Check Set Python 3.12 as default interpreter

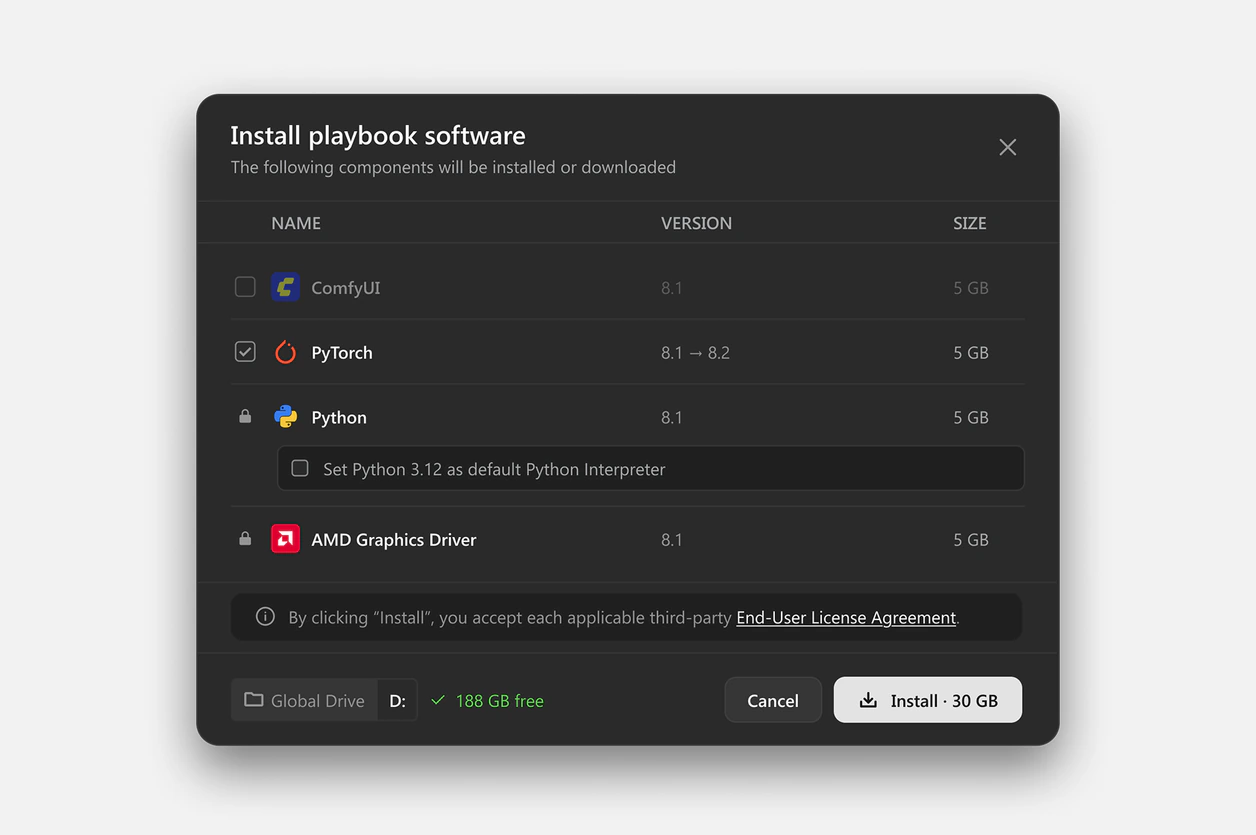pos(300,468)
